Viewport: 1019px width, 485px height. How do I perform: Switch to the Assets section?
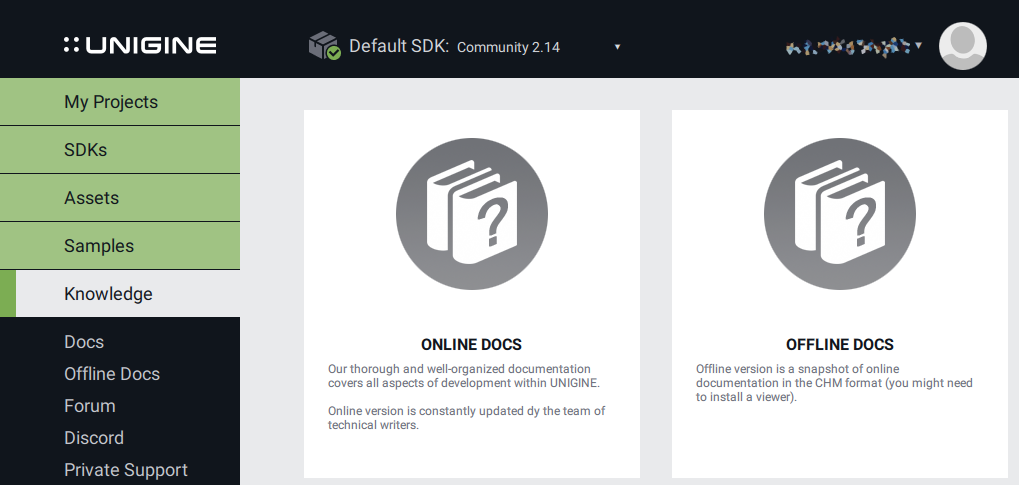coord(120,198)
